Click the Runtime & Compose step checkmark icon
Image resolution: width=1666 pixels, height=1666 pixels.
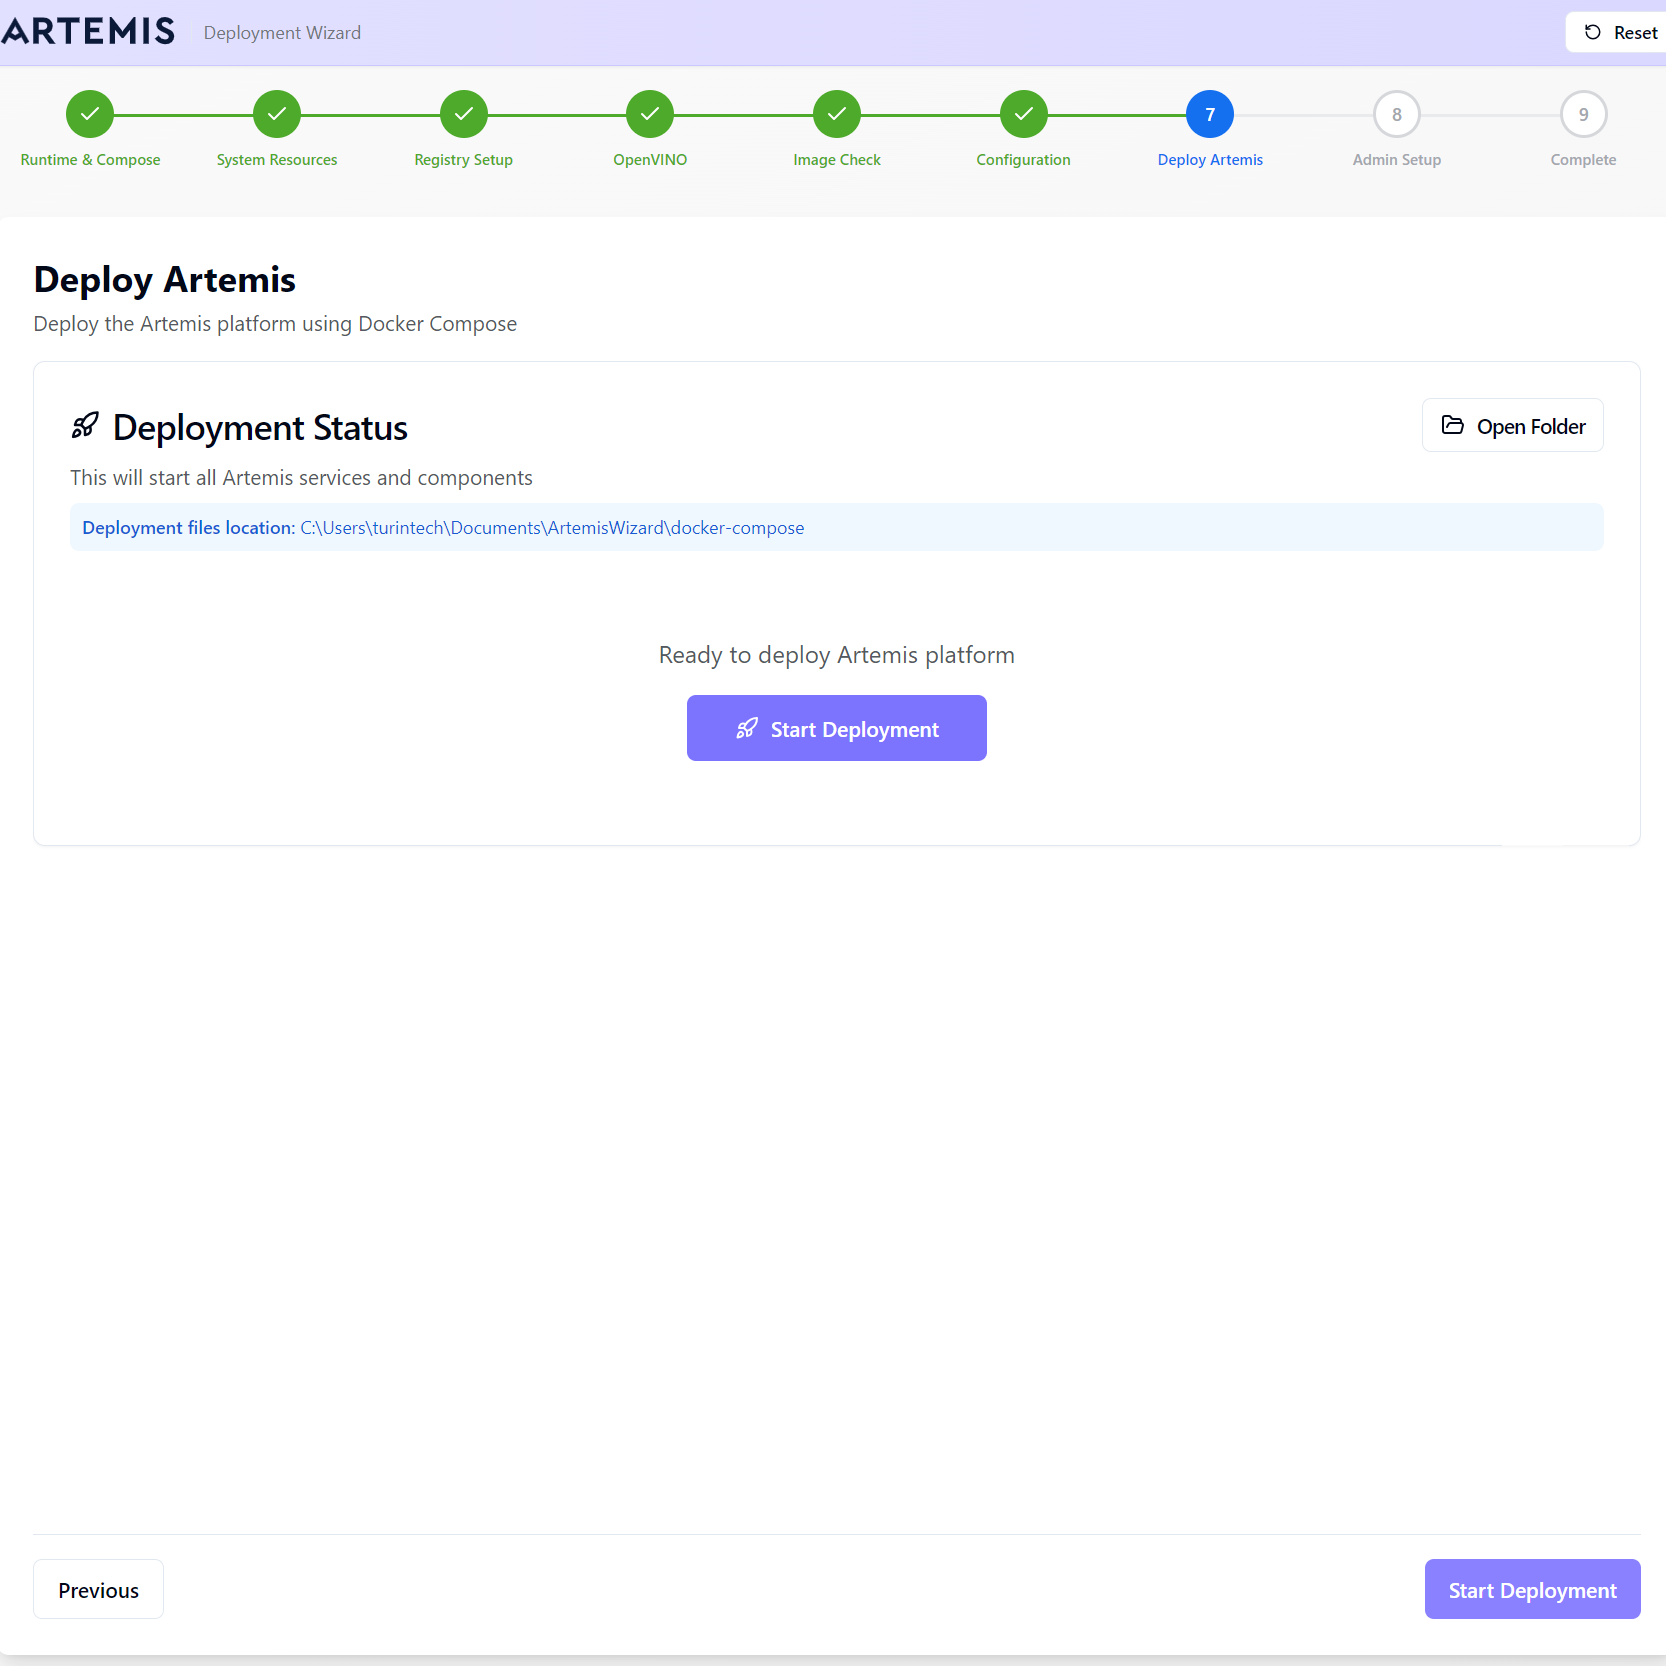[89, 114]
